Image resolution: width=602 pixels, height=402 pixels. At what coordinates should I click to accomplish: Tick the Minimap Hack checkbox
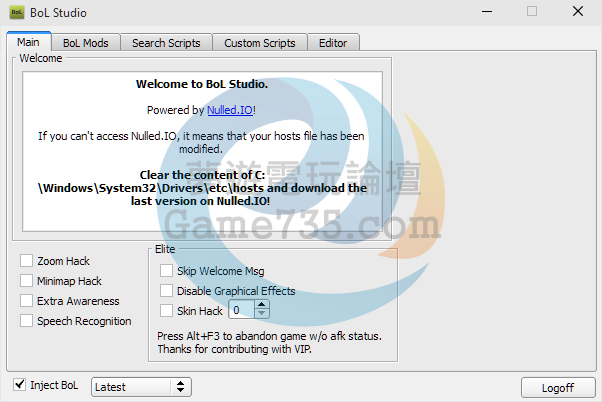tap(26, 281)
